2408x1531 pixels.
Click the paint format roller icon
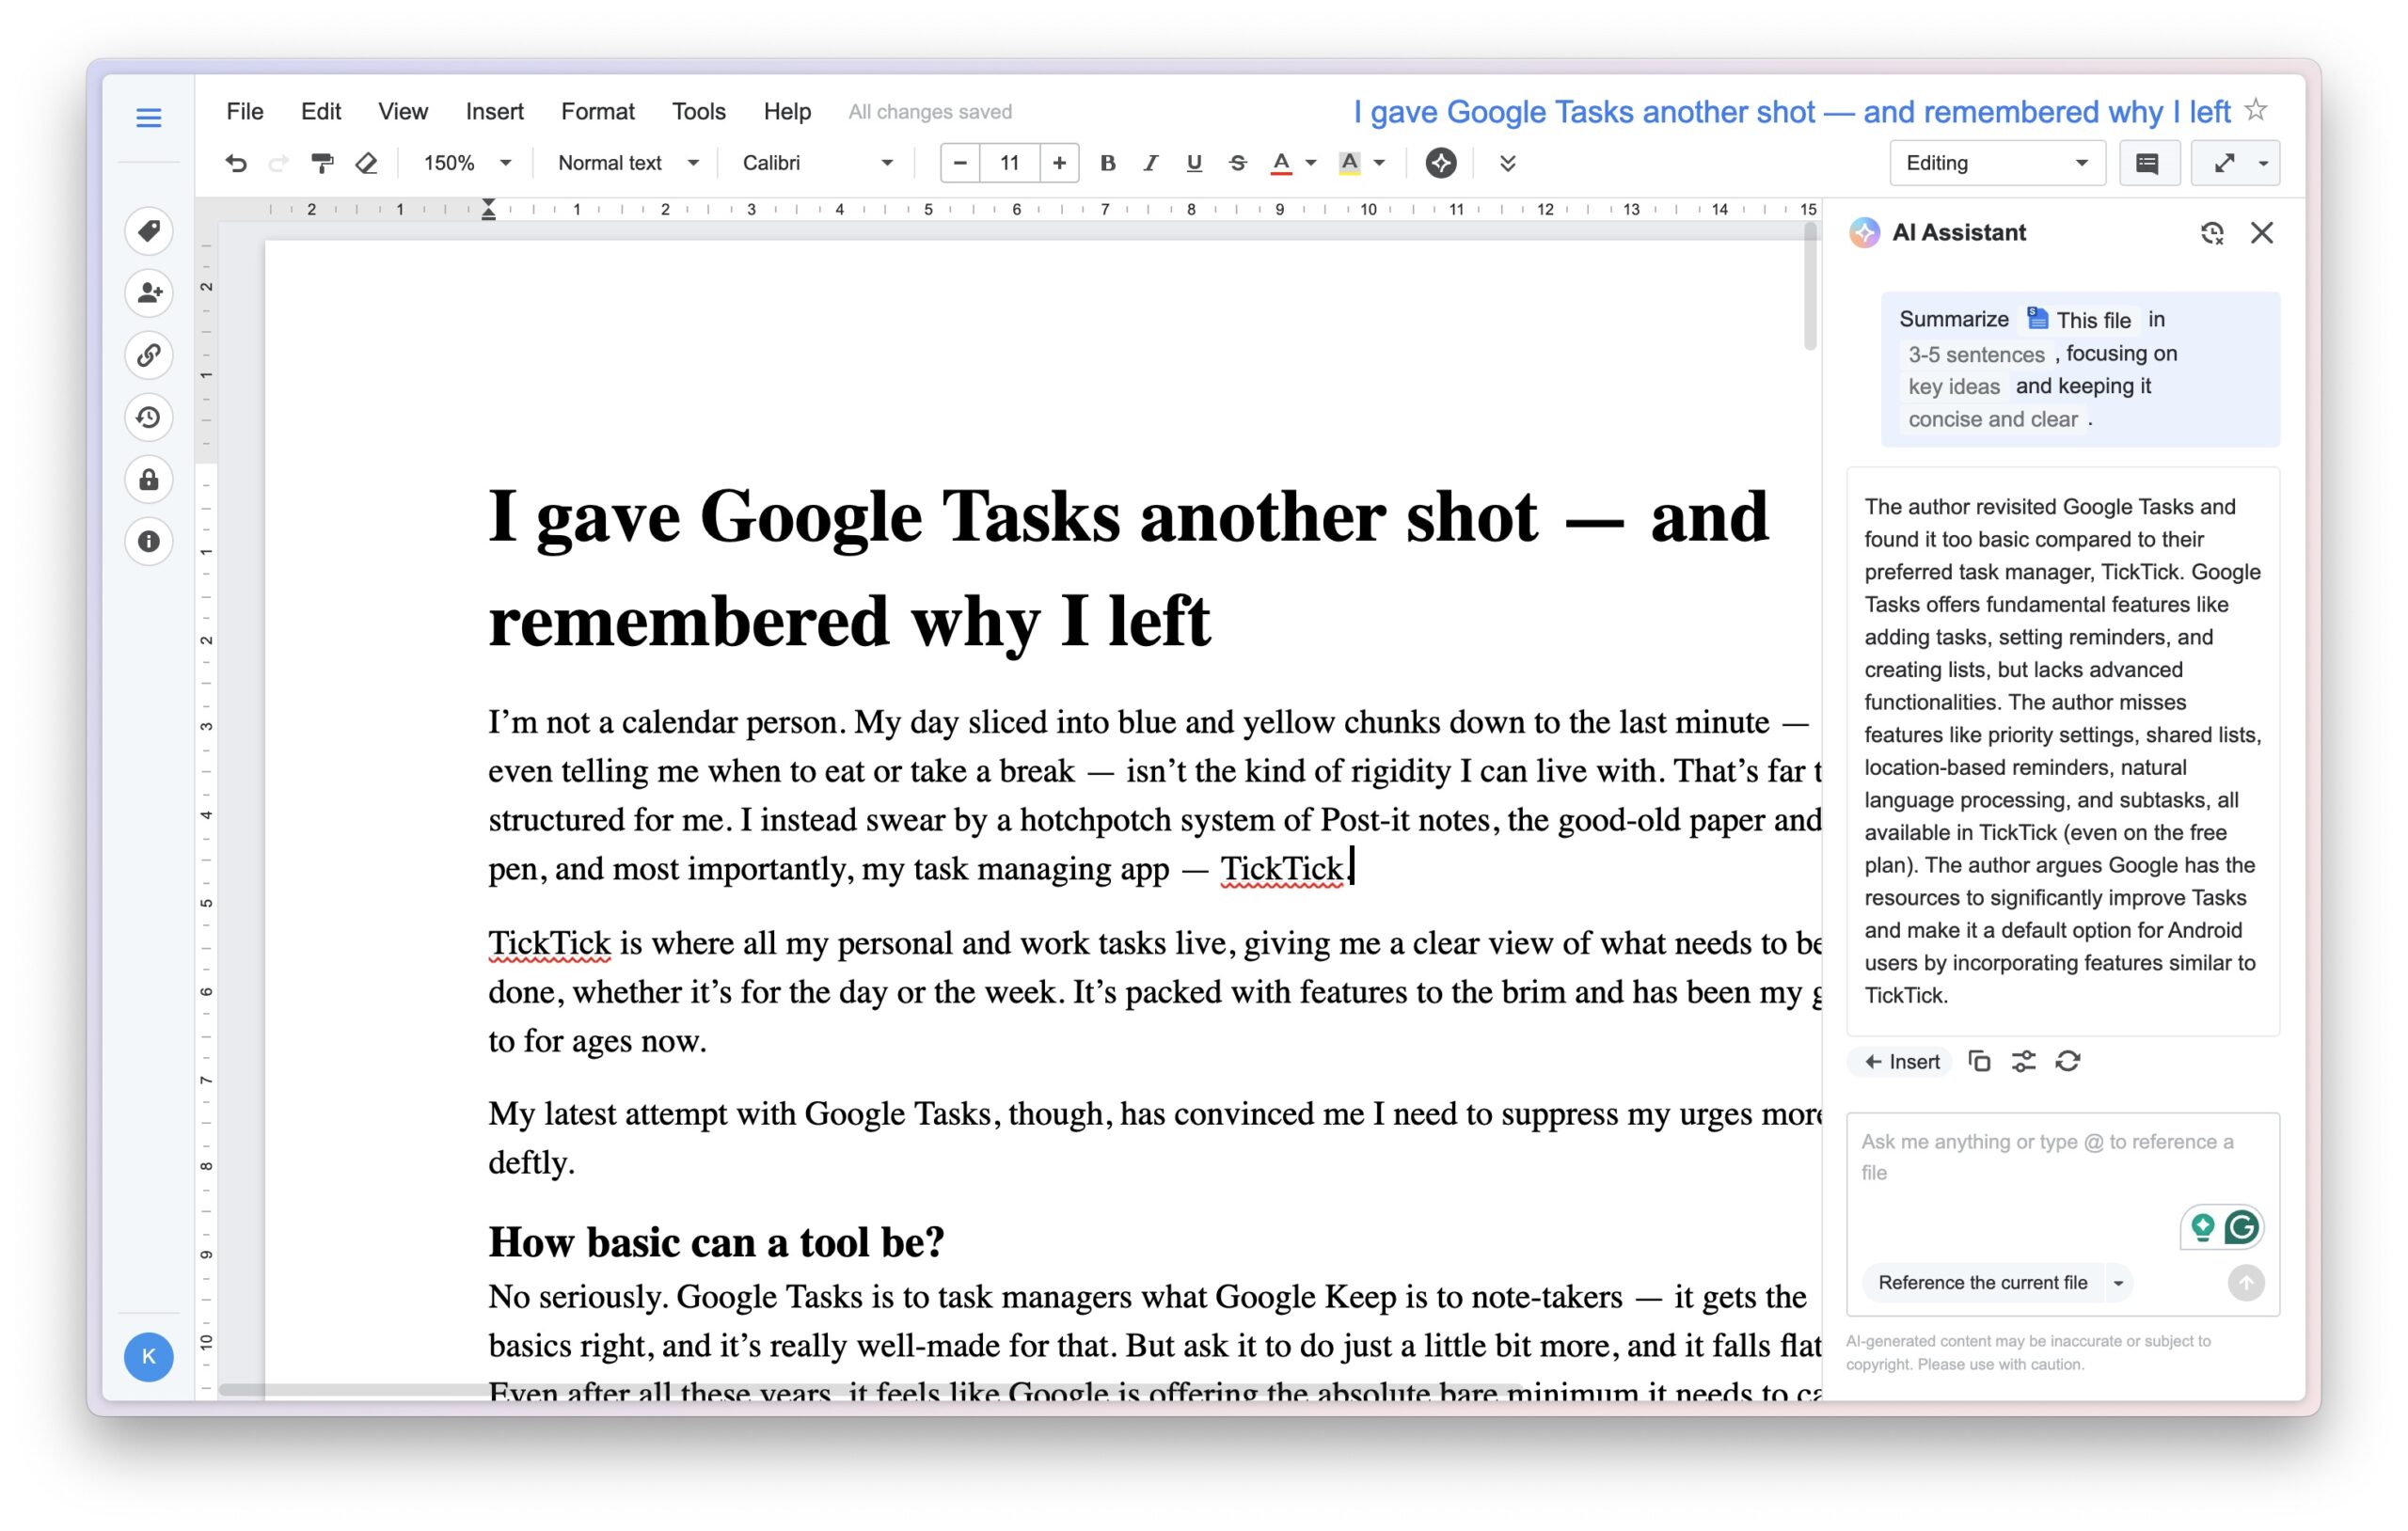click(x=321, y=163)
